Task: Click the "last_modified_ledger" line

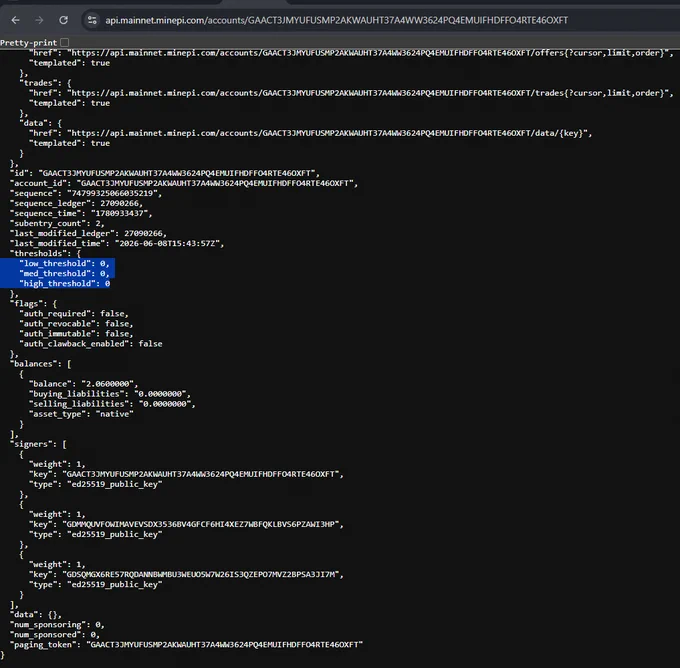Action: [88, 233]
